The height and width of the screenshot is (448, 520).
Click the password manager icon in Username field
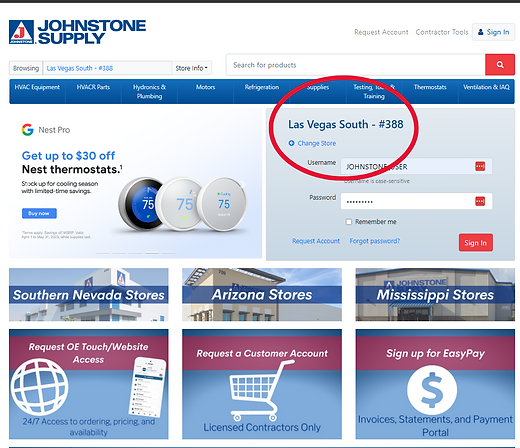pyautogui.click(x=480, y=166)
